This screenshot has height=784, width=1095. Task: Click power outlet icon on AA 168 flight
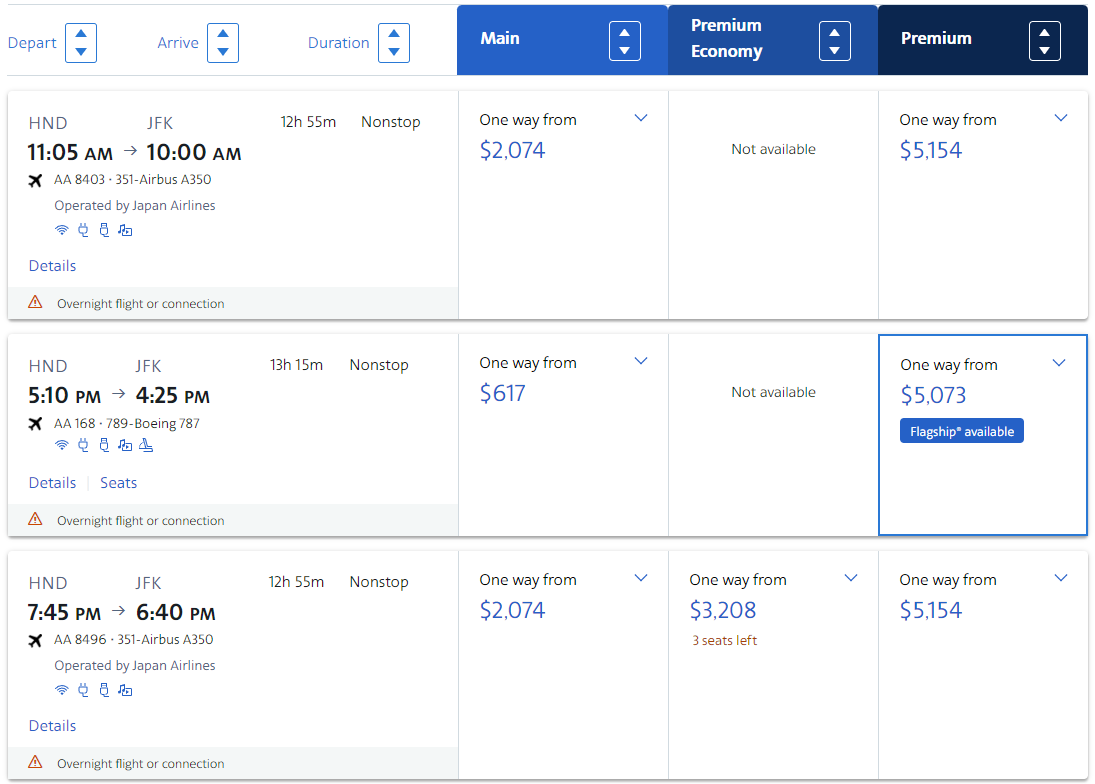point(83,445)
